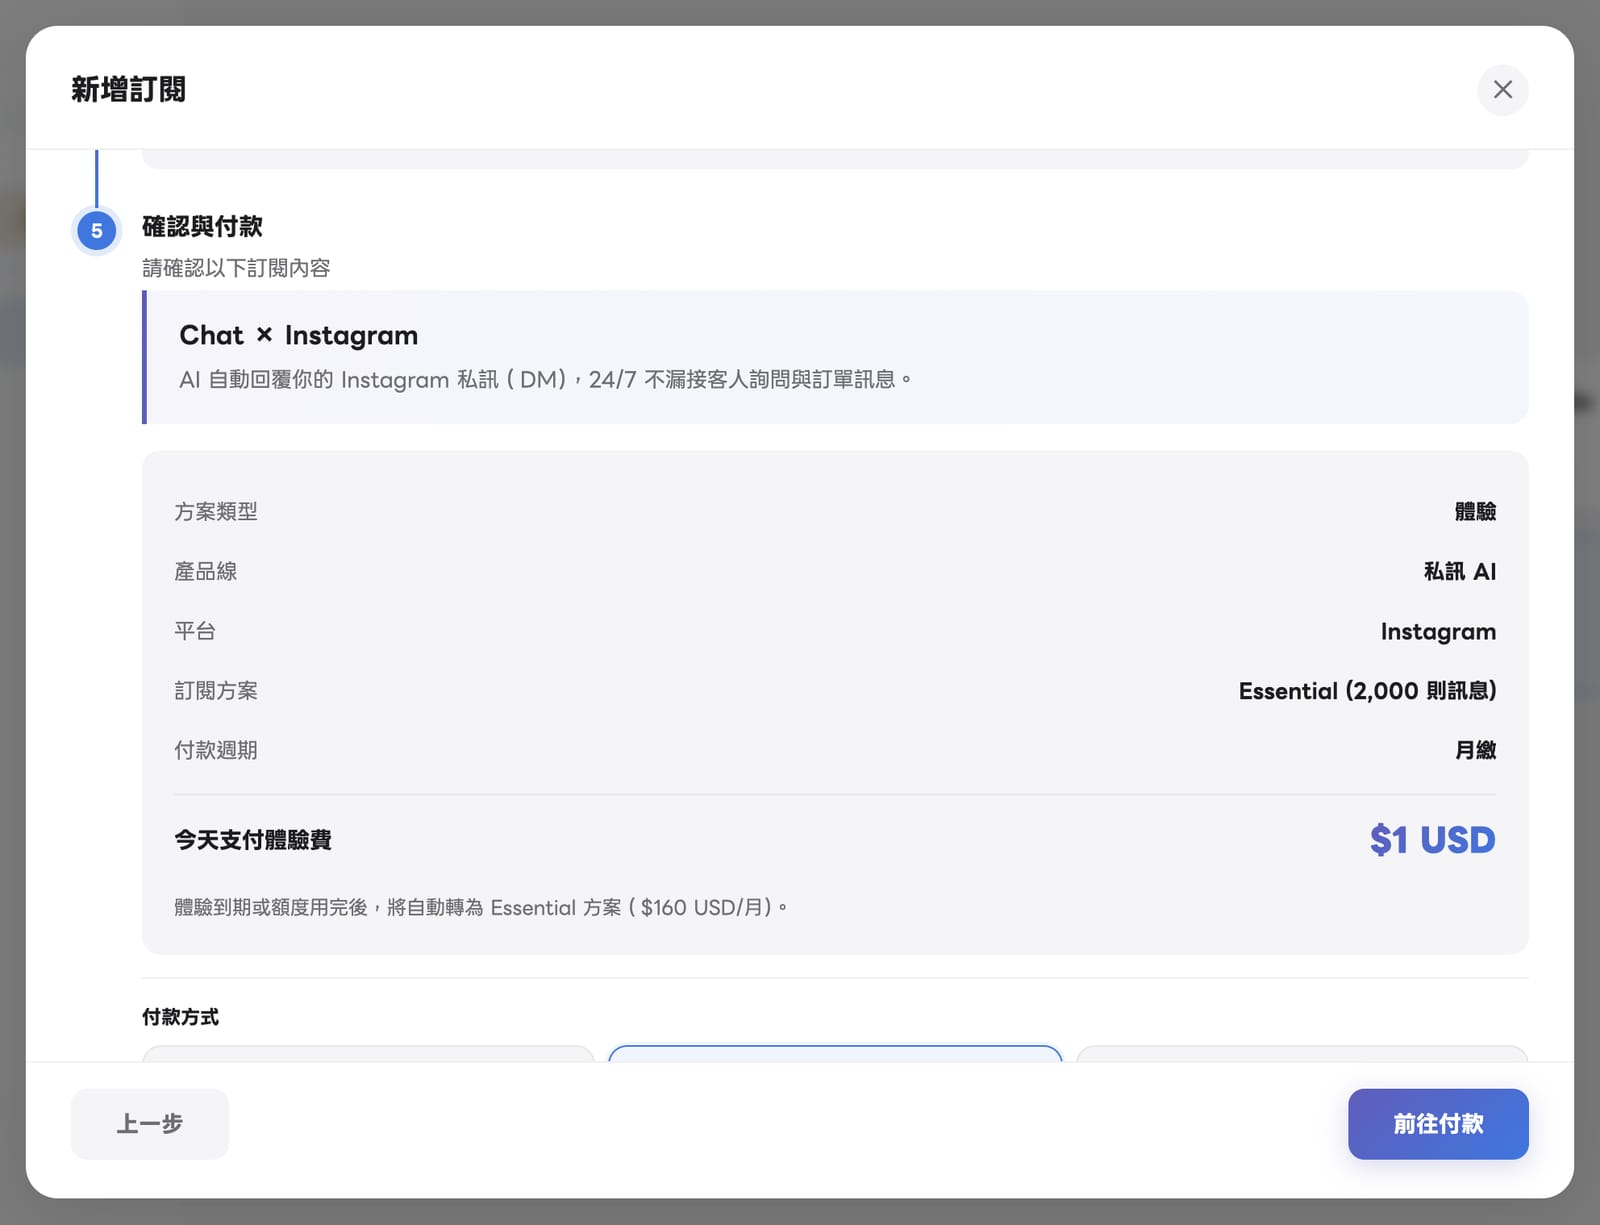
Task: Click the 體驗 plan type value
Action: (x=1475, y=512)
